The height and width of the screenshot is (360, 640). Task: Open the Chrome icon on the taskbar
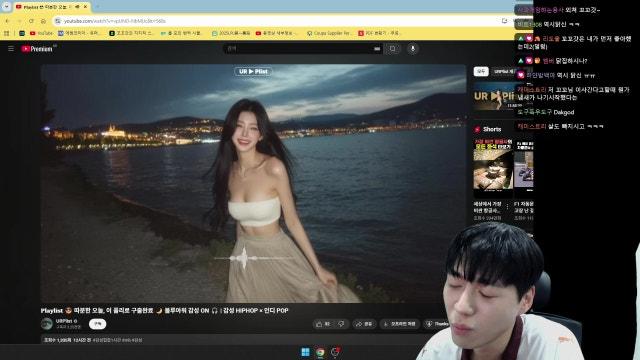tap(320, 352)
